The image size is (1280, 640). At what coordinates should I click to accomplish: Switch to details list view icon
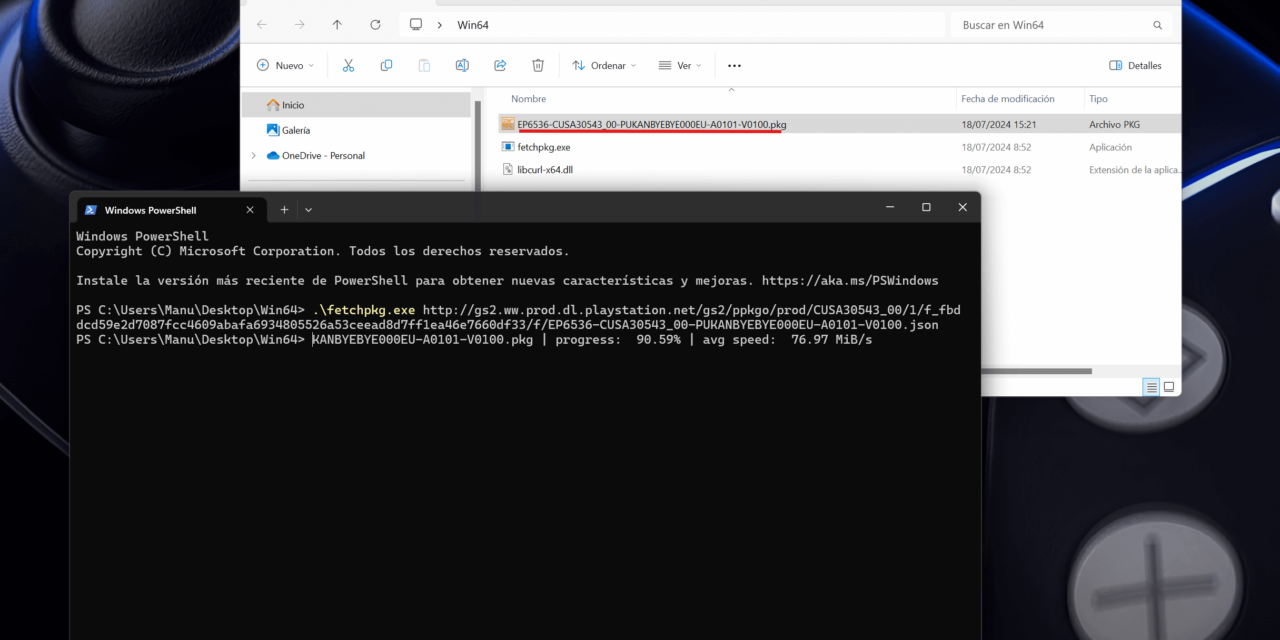[1151, 387]
